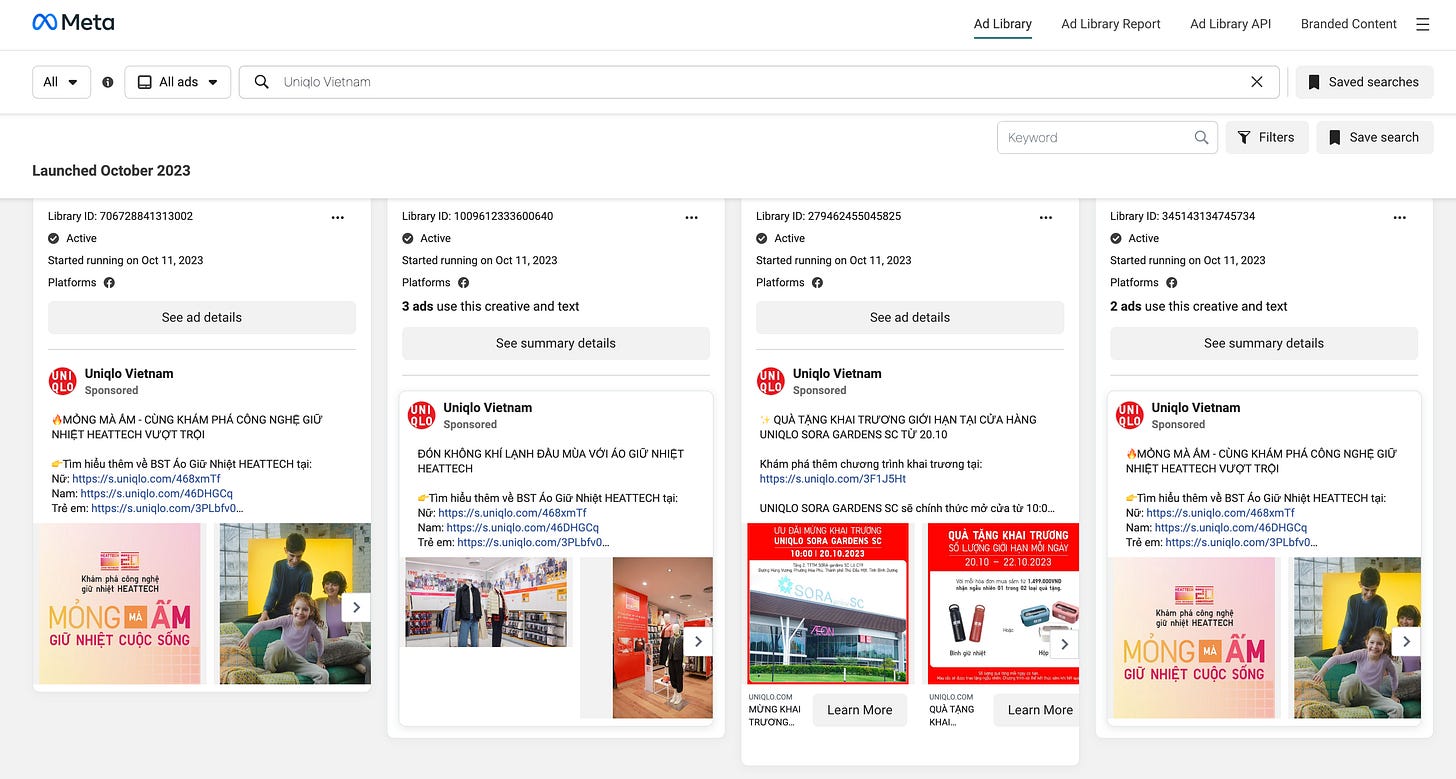Click Uniqlo logo avatar in fourth ad card
Viewport: 1456px width, 779px height.
(x=1130, y=415)
